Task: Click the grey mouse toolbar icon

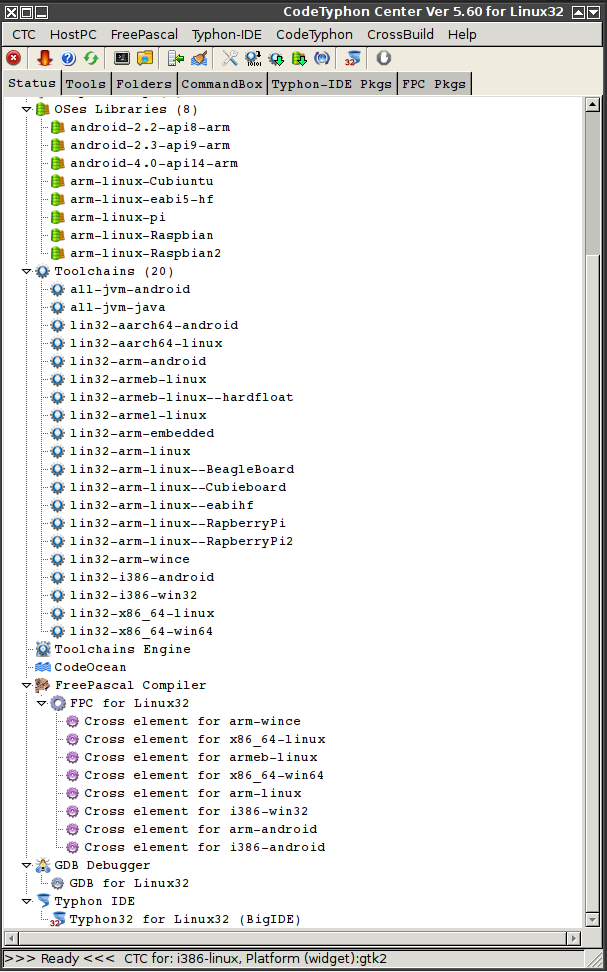Action: (x=384, y=58)
